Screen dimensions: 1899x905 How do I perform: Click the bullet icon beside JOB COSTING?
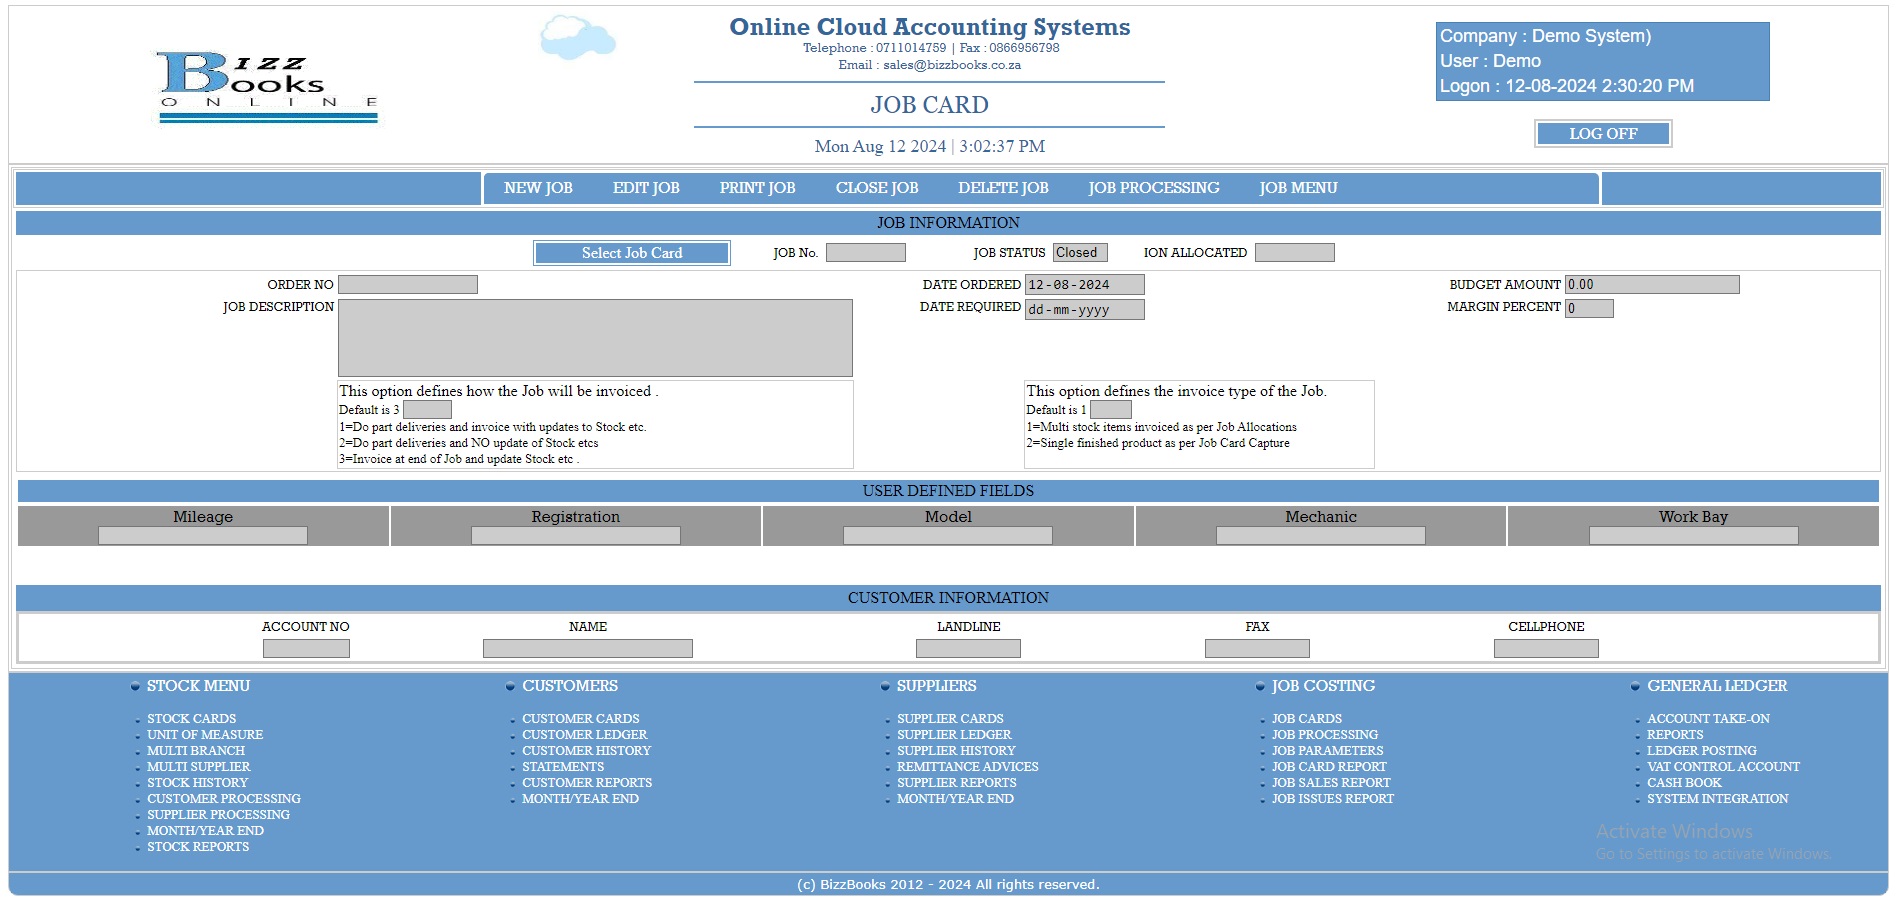pyautogui.click(x=1260, y=687)
